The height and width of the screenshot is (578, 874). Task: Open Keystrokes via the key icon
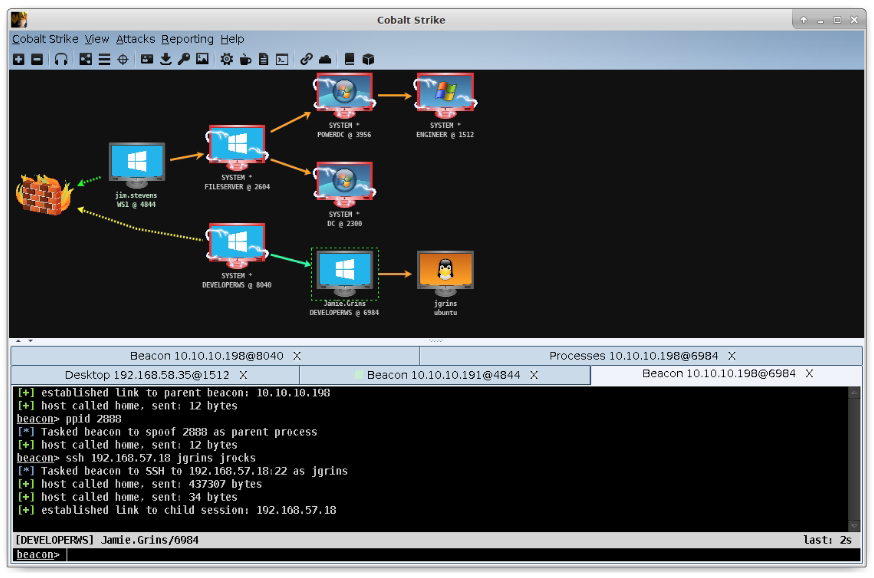[x=184, y=59]
